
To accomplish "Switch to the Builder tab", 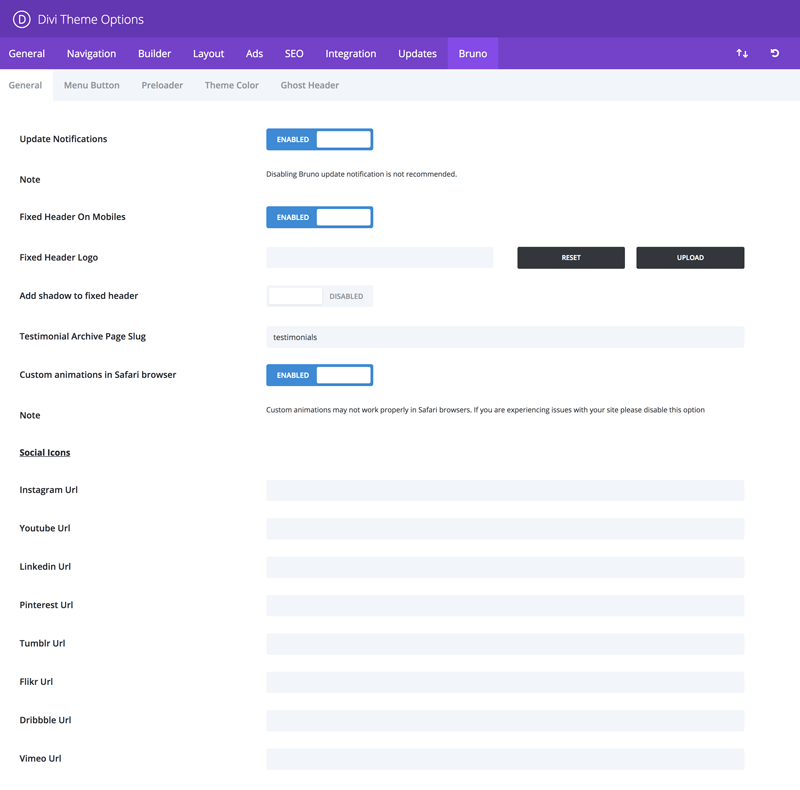I will [154, 54].
